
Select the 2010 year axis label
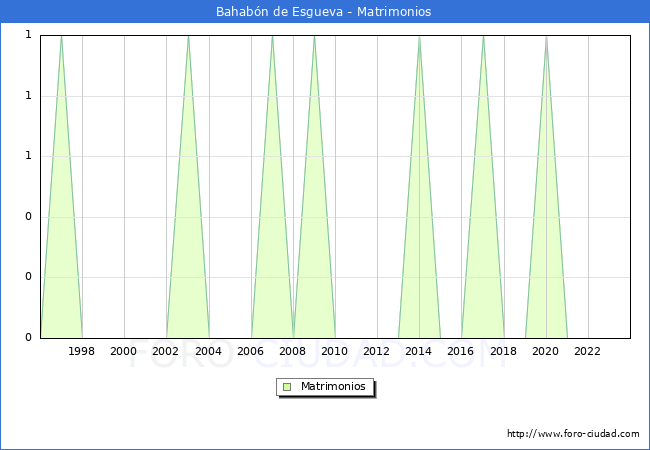click(x=335, y=351)
